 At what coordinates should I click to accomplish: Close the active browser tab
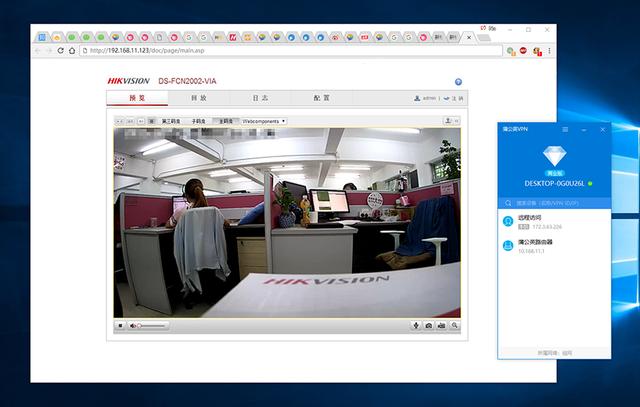point(469,38)
